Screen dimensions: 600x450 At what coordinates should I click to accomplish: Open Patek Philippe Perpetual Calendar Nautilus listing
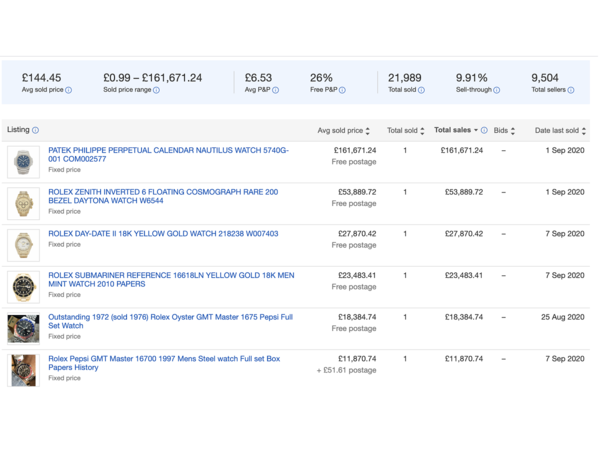[x=168, y=155]
